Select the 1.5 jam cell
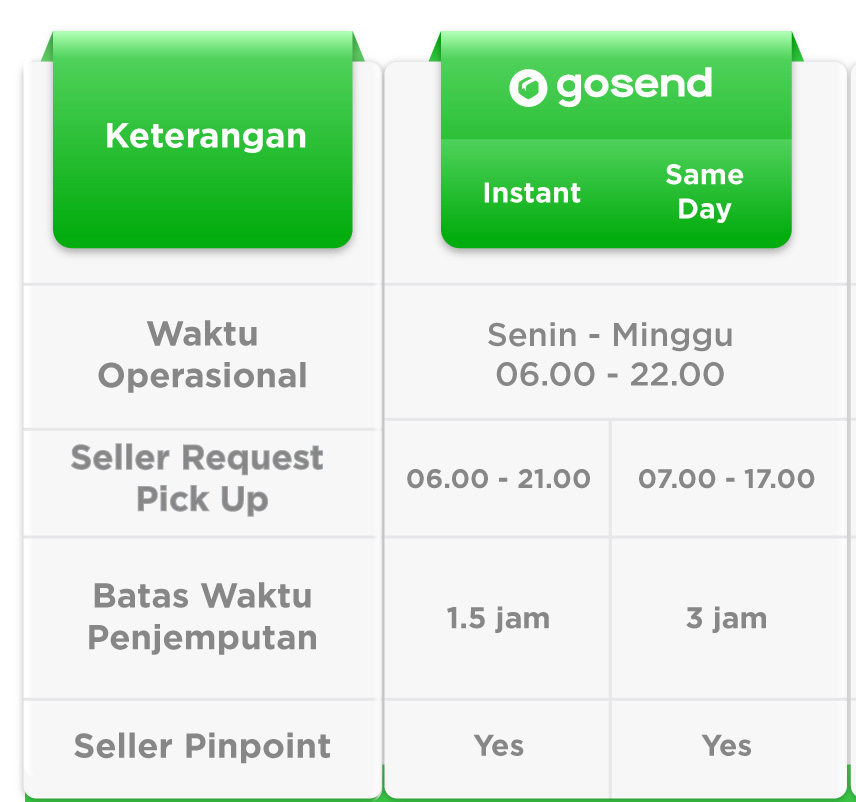This screenshot has height=802, width=856. (498, 619)
